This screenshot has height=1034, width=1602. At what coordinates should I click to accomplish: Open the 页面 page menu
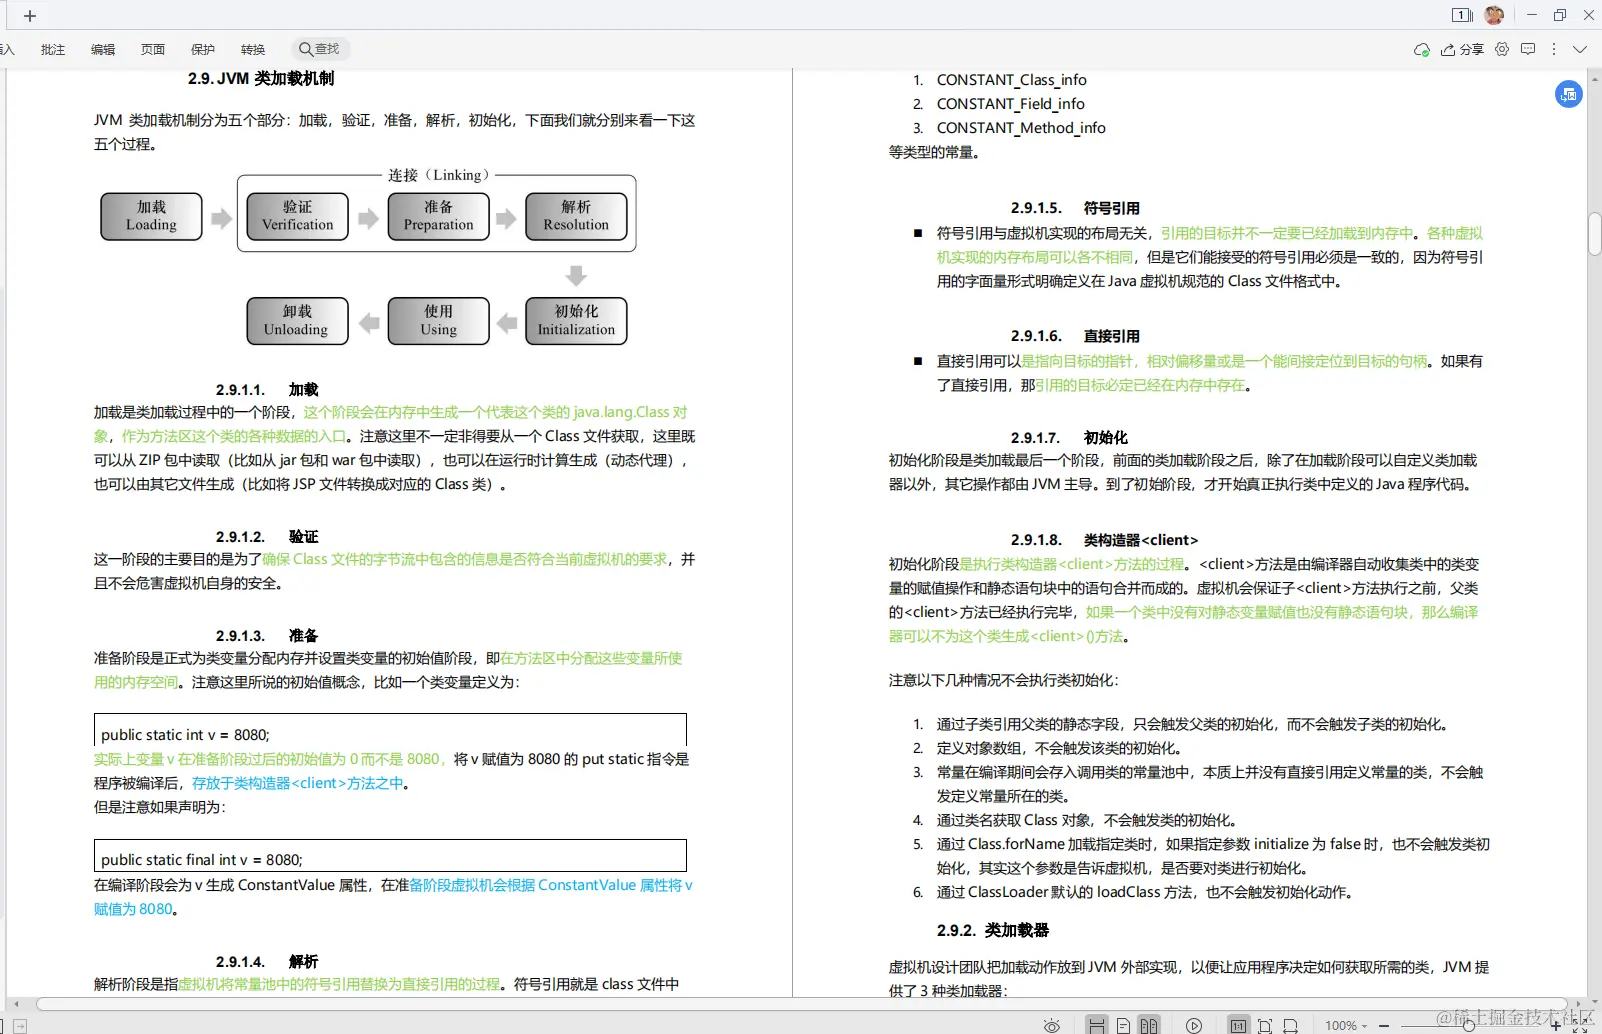coord(152,49)
